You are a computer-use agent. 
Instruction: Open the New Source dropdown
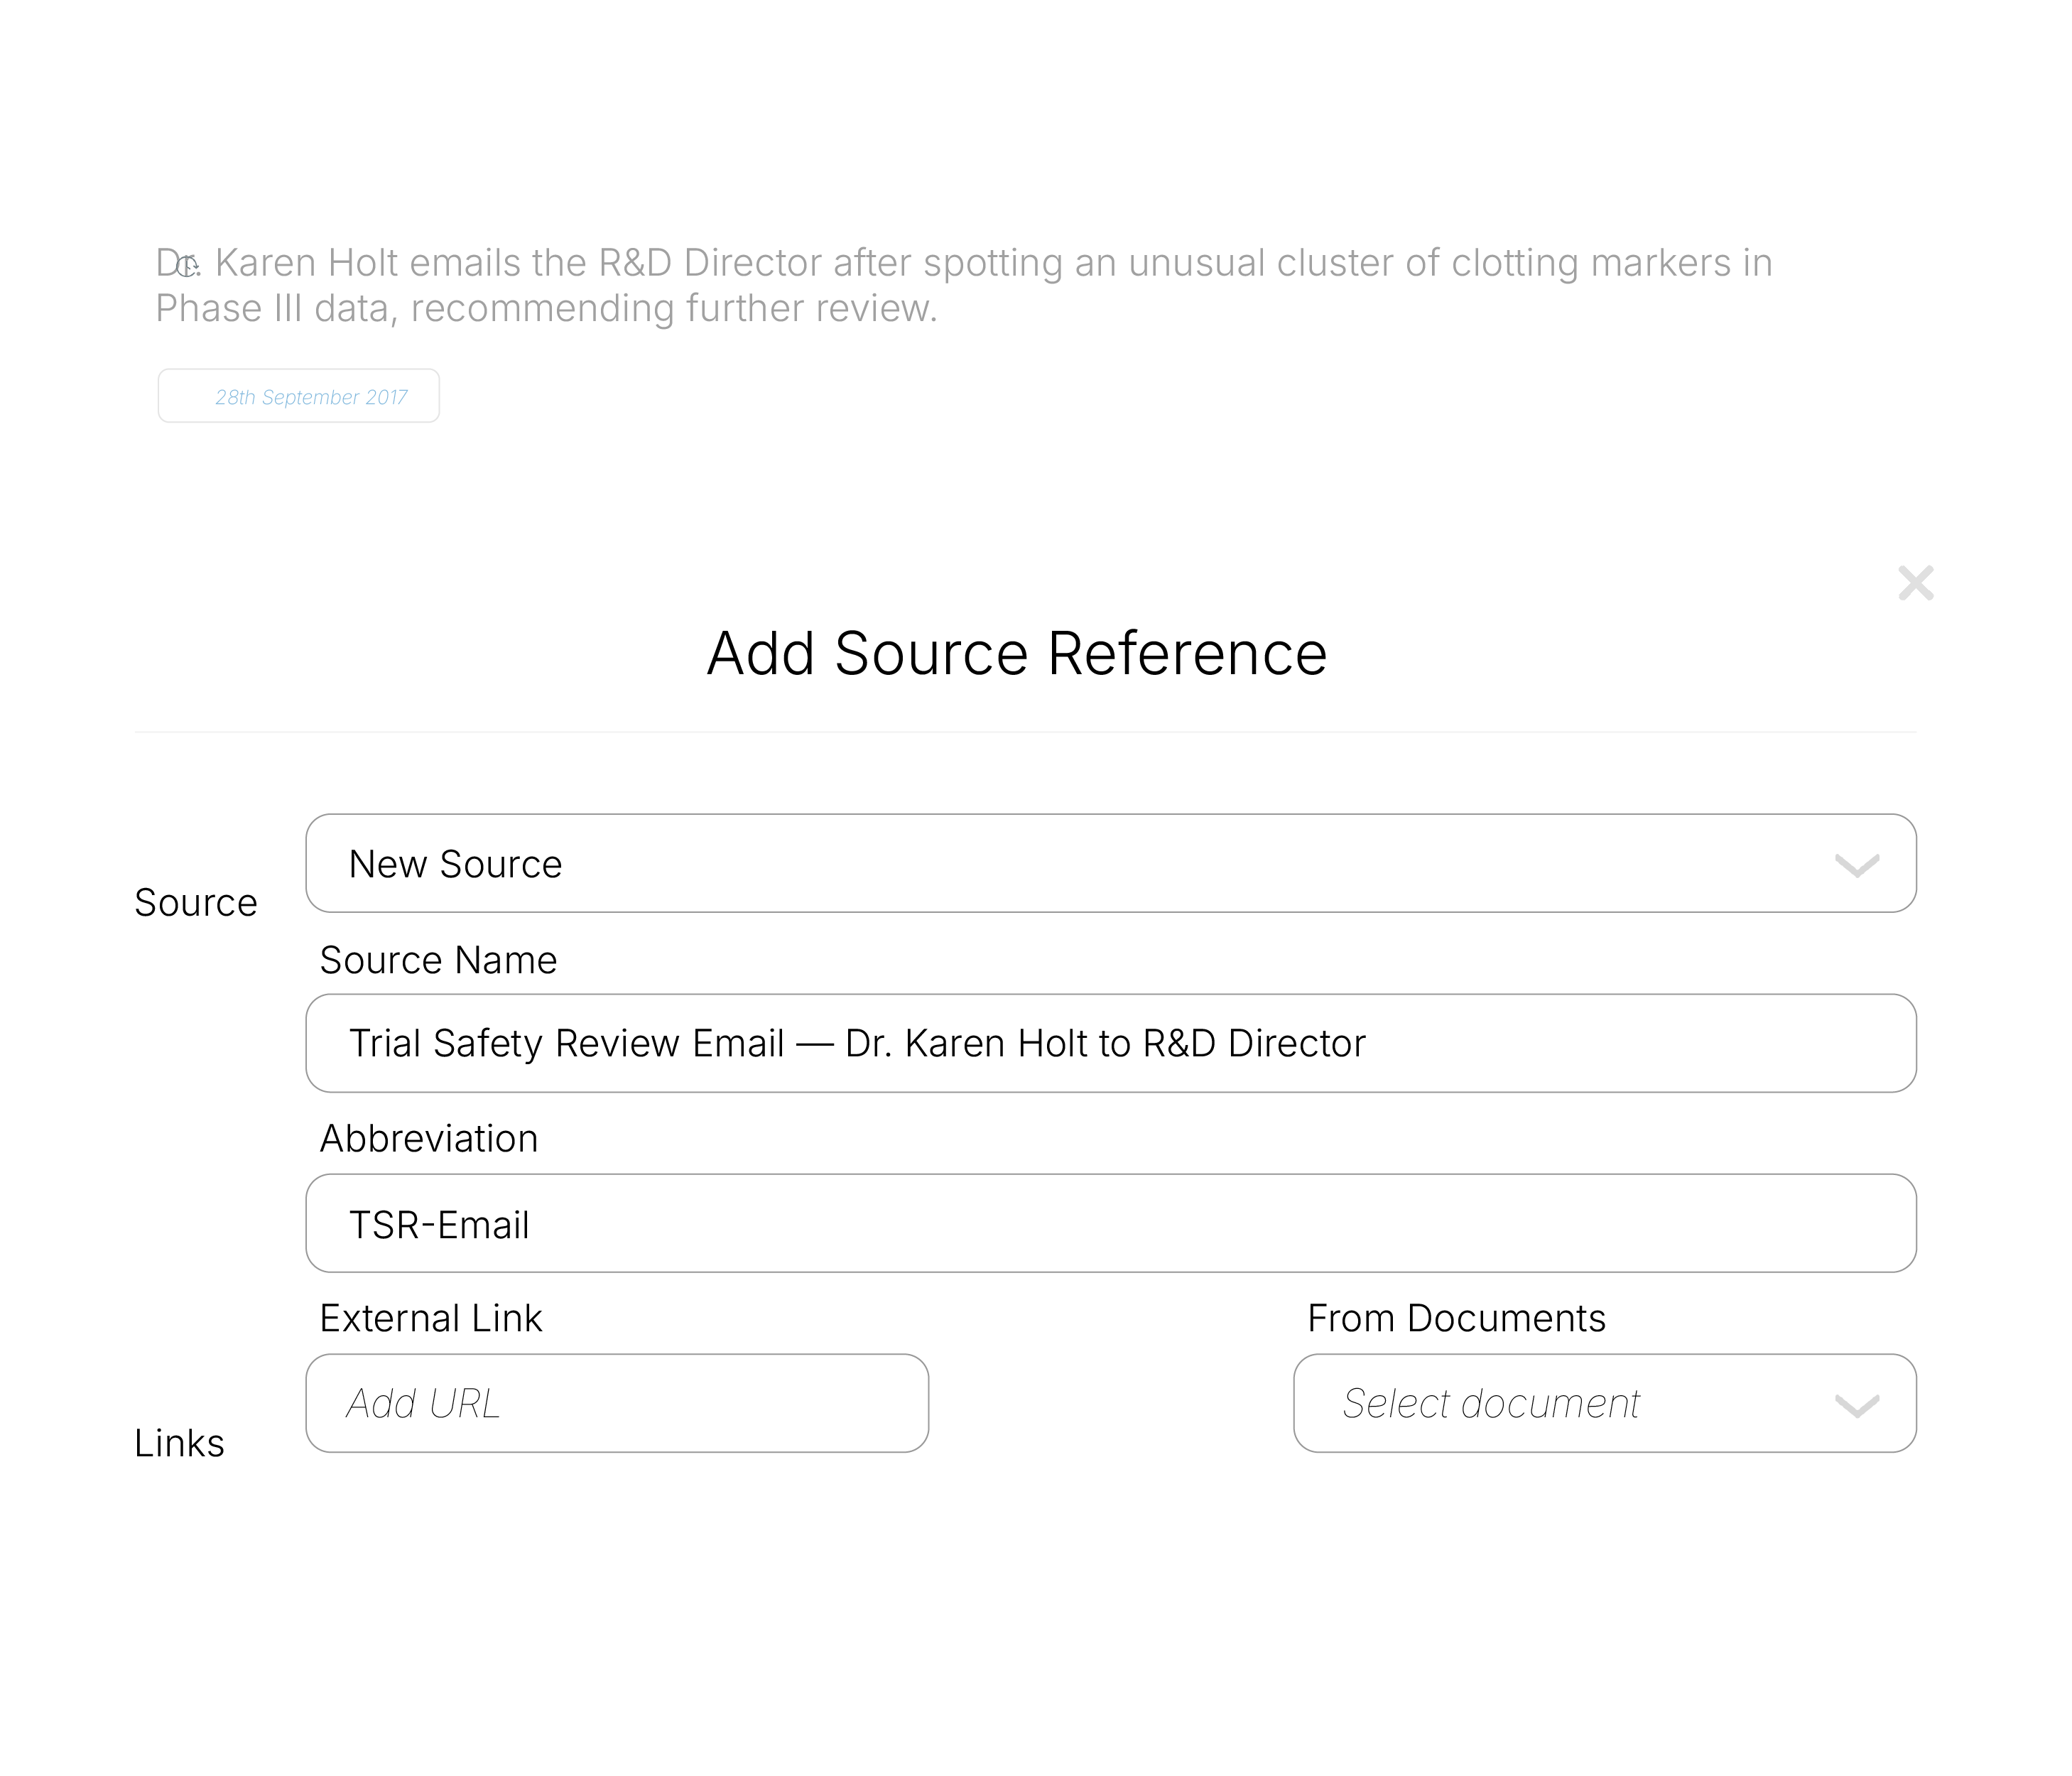click(x=1110, y=863)
